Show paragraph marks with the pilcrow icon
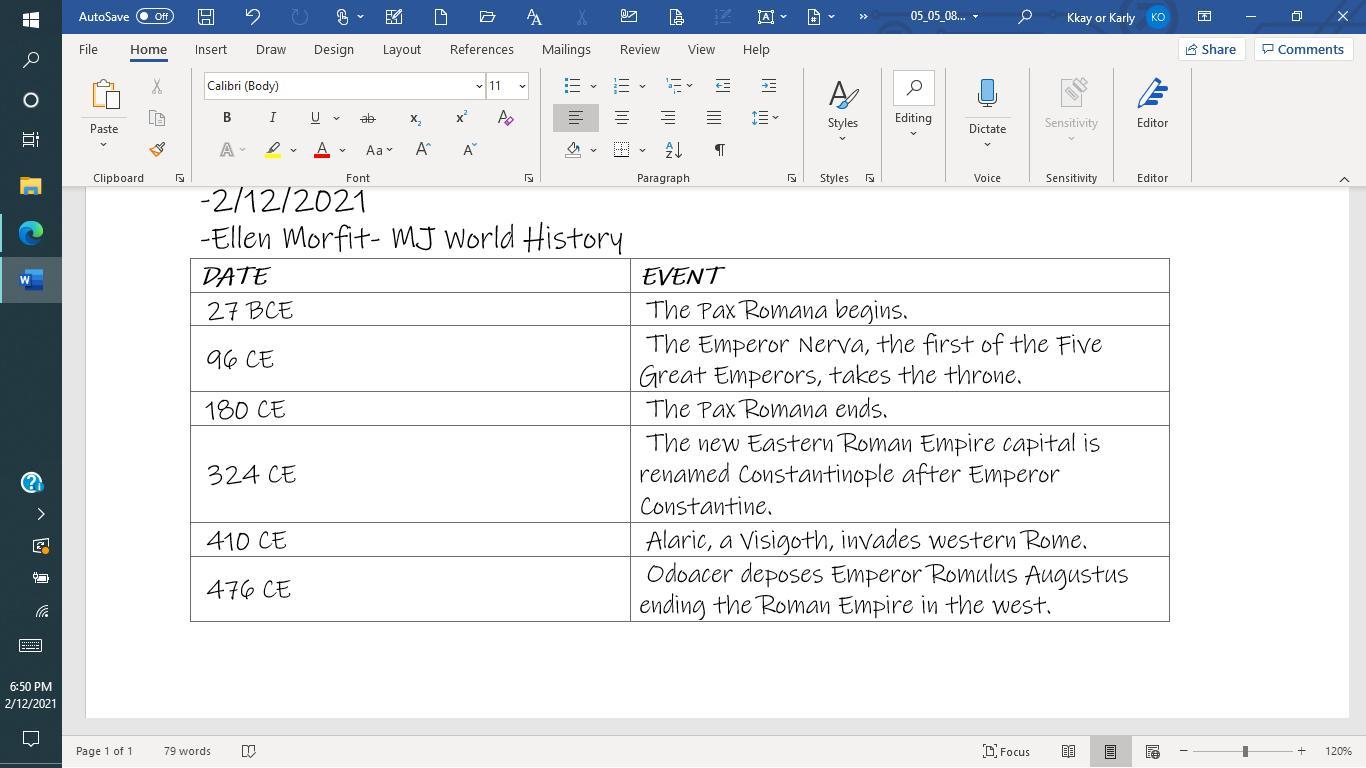The width and height of the screenshot is (1366, 768). click(x=719, y=150)
